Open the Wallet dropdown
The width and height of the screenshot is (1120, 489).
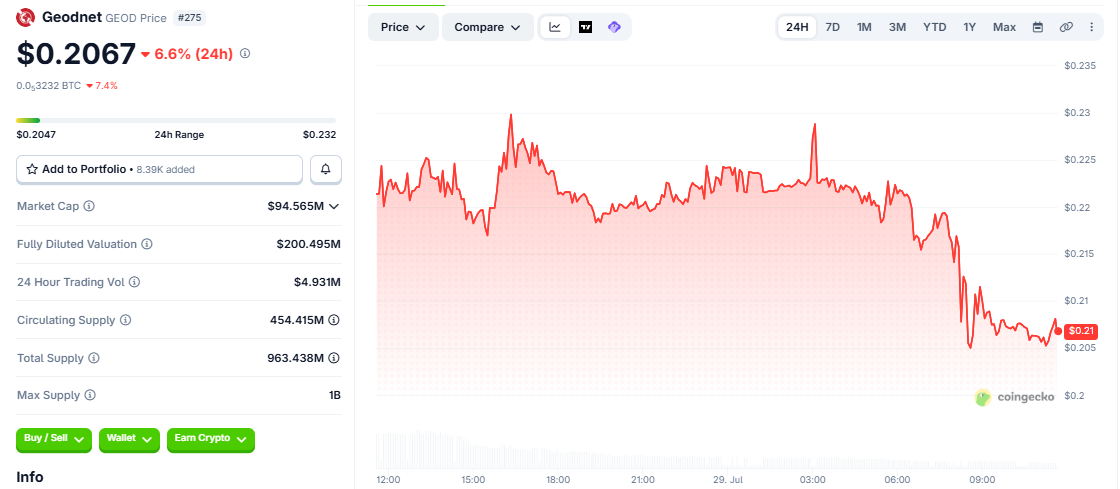[x=129, y=439]
